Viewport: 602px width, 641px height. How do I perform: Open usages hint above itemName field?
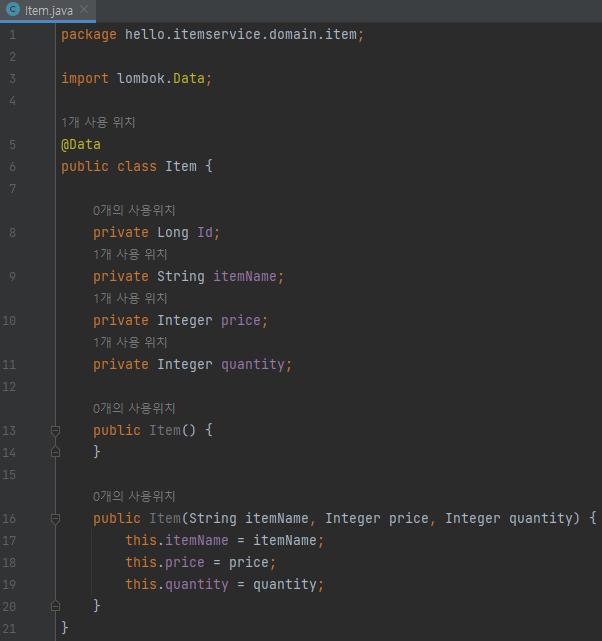[130, 254]
